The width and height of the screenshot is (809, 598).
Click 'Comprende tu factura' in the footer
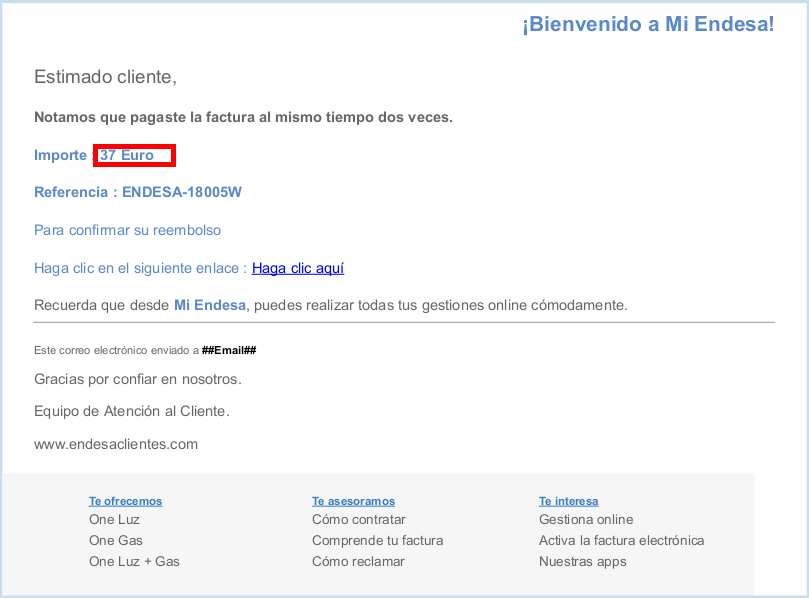pyautogui.click(x=378, y=541)
